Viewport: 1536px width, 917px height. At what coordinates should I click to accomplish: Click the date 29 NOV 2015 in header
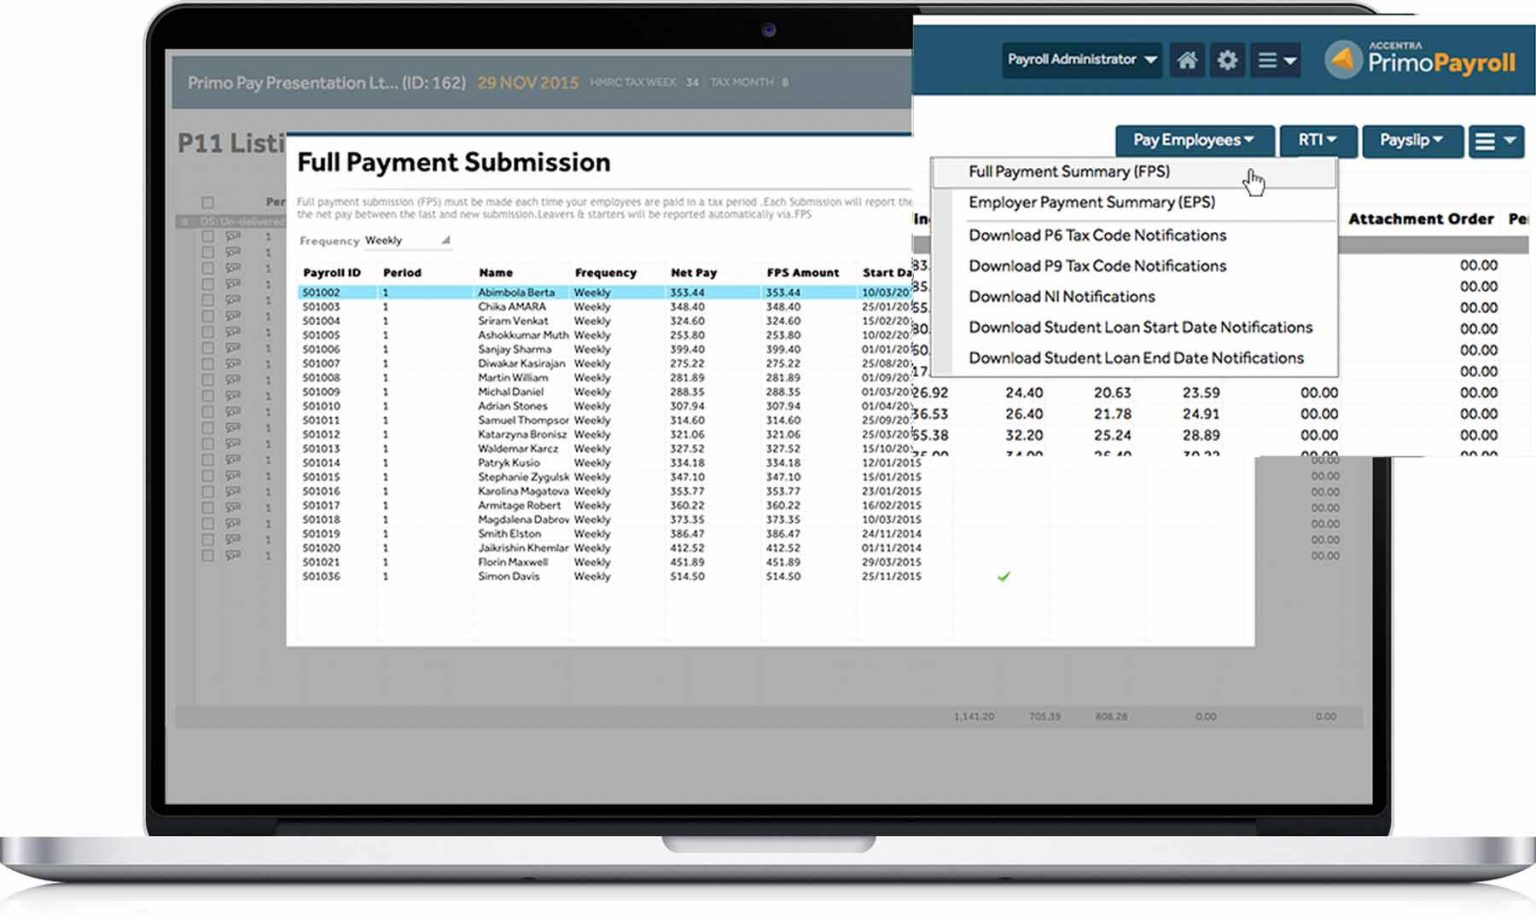[x=528, y=83]
